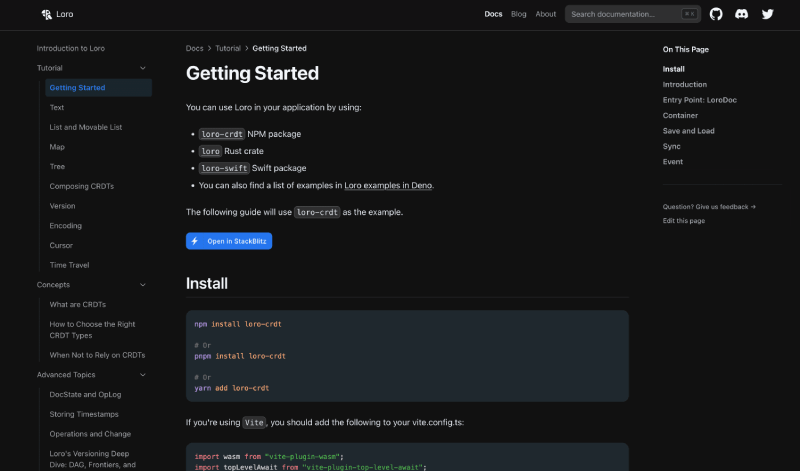
Task: Open How to Choose the Right CRDT Types
Action: coord(92,330)
